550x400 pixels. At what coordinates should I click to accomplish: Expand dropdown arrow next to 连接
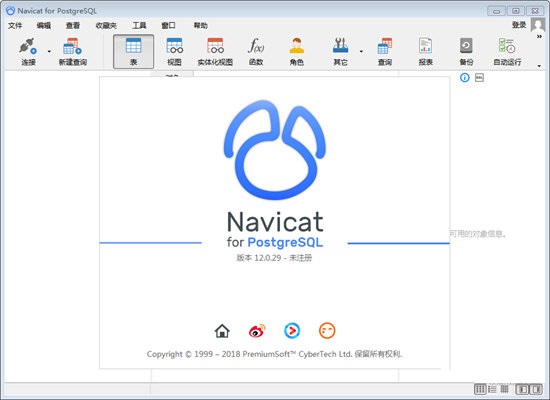point(49,52)
